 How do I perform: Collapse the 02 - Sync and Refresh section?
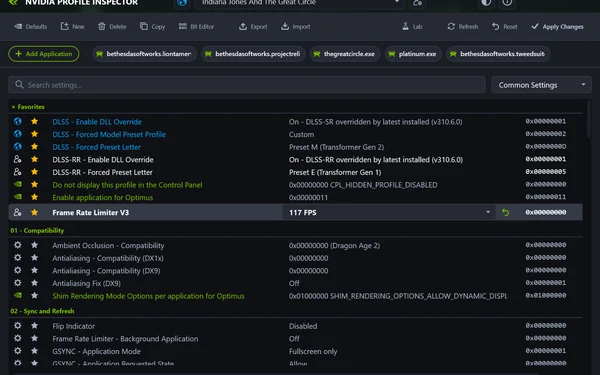pos(42,311)
